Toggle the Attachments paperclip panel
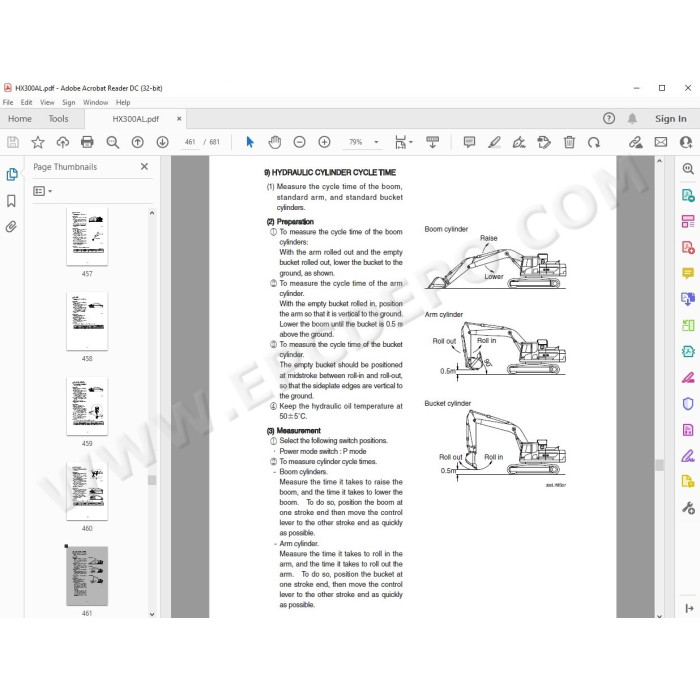Screen dimensions: 700x700 coord(12,227)
